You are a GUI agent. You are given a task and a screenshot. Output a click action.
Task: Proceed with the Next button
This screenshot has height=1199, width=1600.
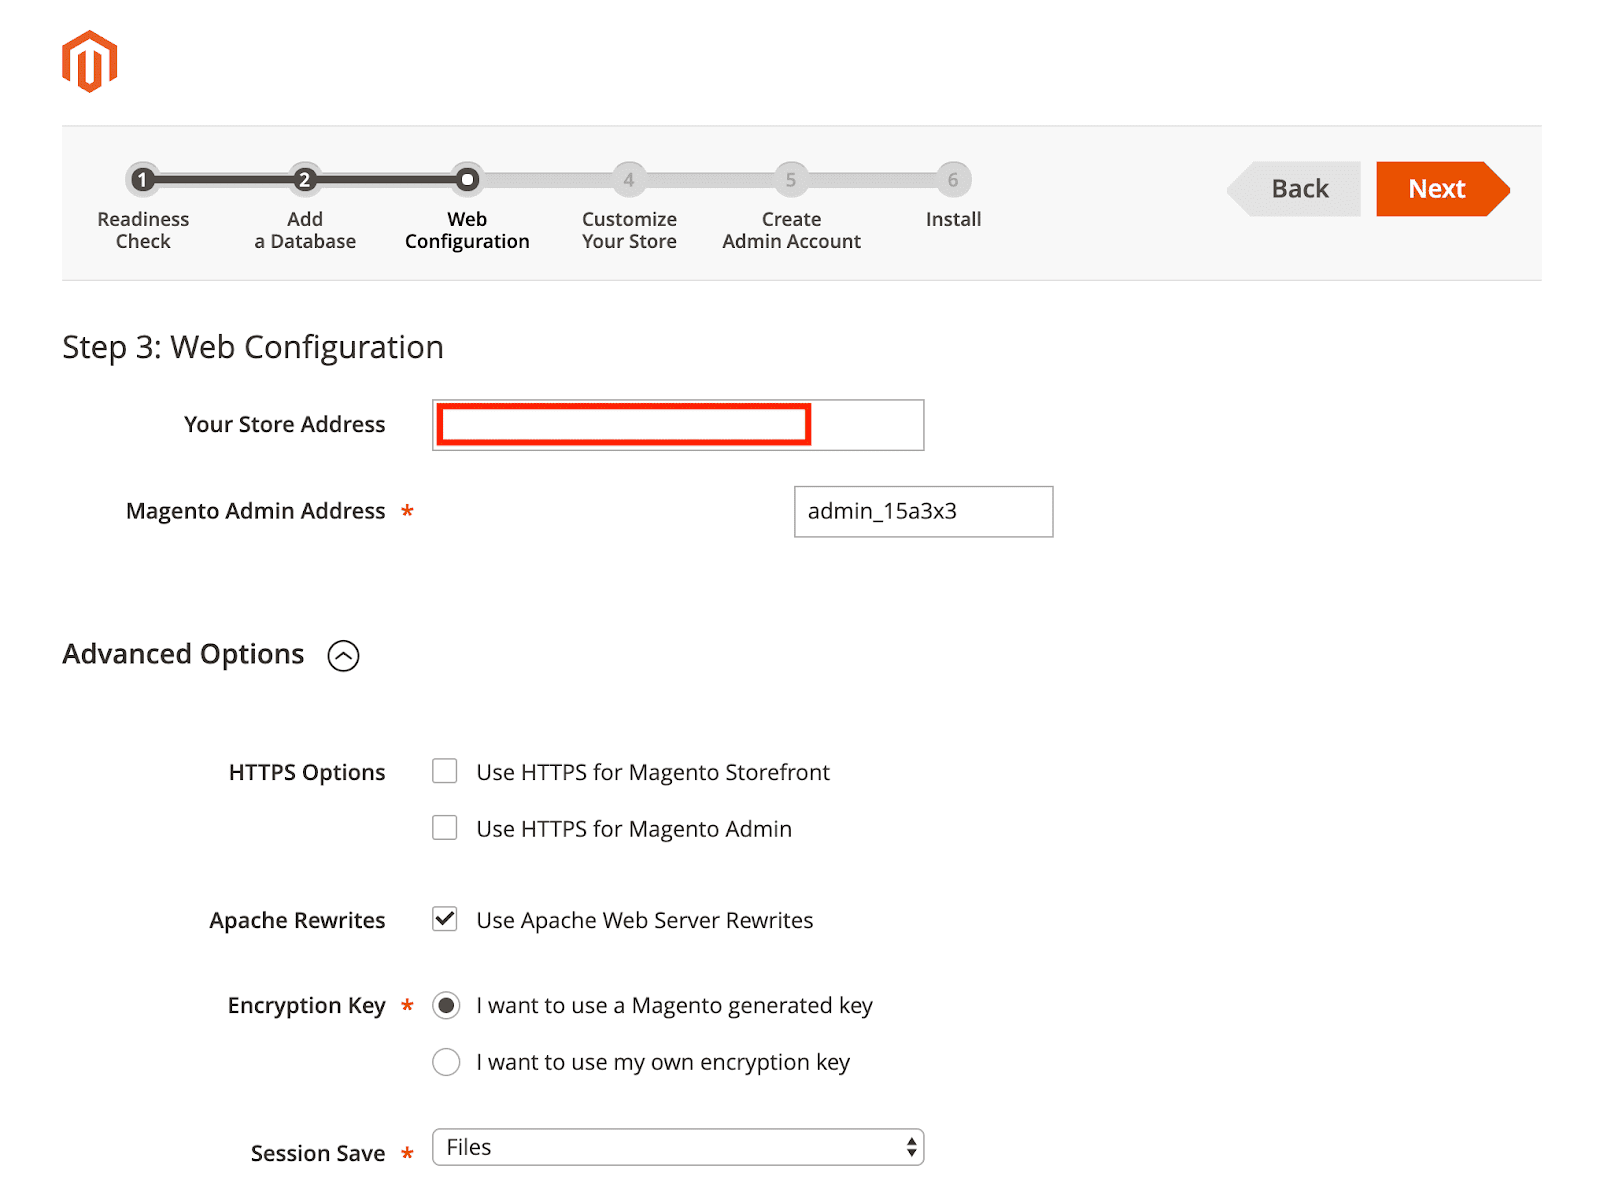point(1443,189)
